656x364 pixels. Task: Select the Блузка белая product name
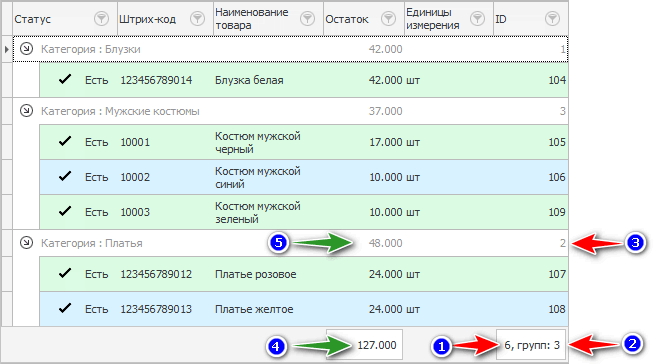click(x=249, y=80)
